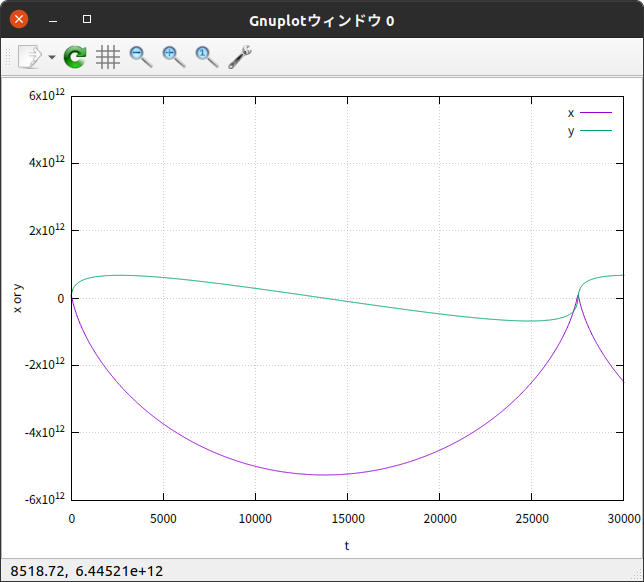
Task: Click the green y legend line sample
Action: click(x=596, y=131)
